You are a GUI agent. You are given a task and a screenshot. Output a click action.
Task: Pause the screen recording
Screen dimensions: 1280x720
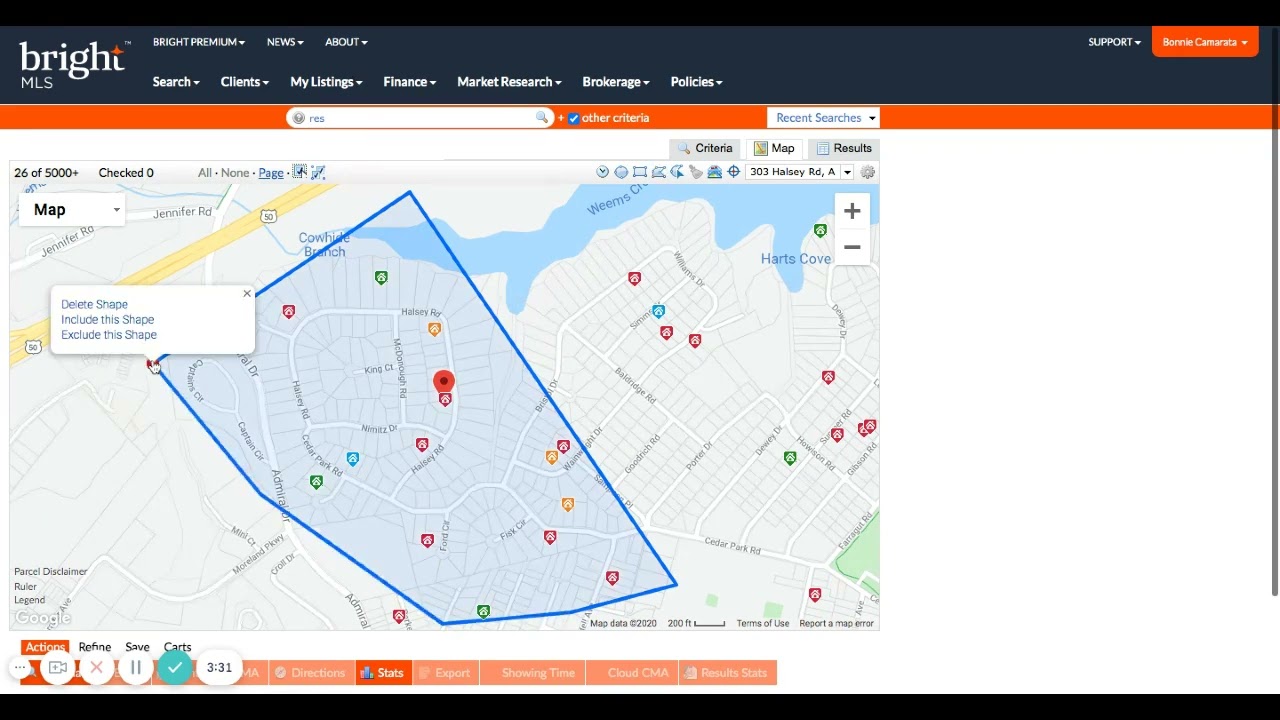[136, 668]
